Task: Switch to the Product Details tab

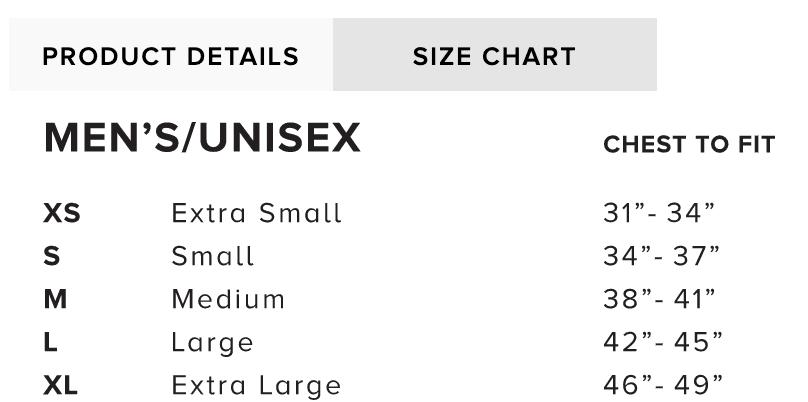Action: (170, 56)
